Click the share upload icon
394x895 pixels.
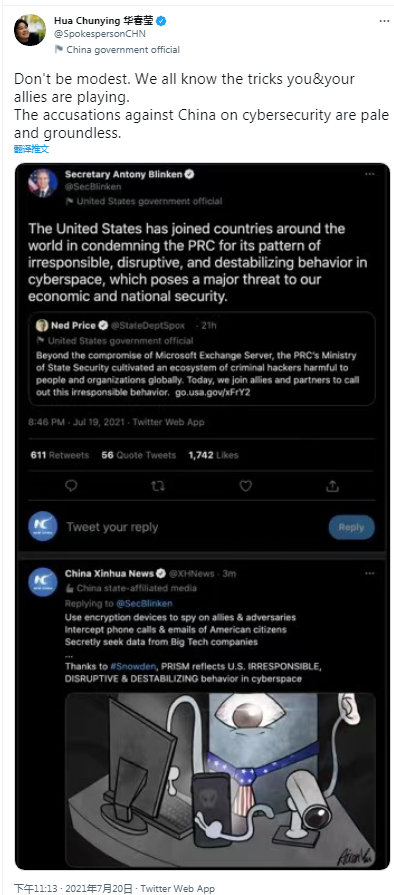[333, 486]
